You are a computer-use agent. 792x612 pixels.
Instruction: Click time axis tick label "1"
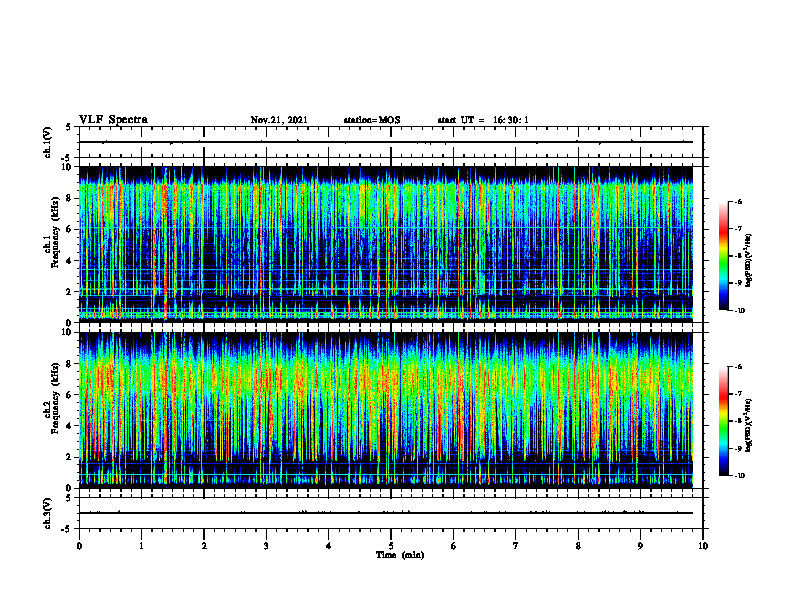[141, 546]
